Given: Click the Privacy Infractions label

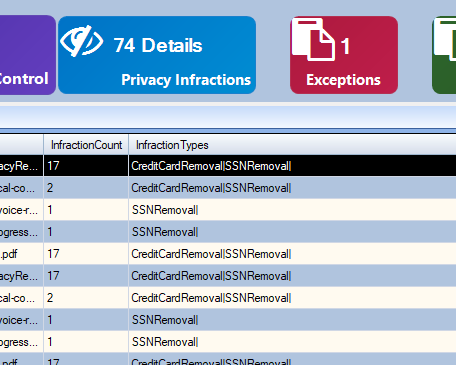Looking at the screenshot, I should (186, 80).
